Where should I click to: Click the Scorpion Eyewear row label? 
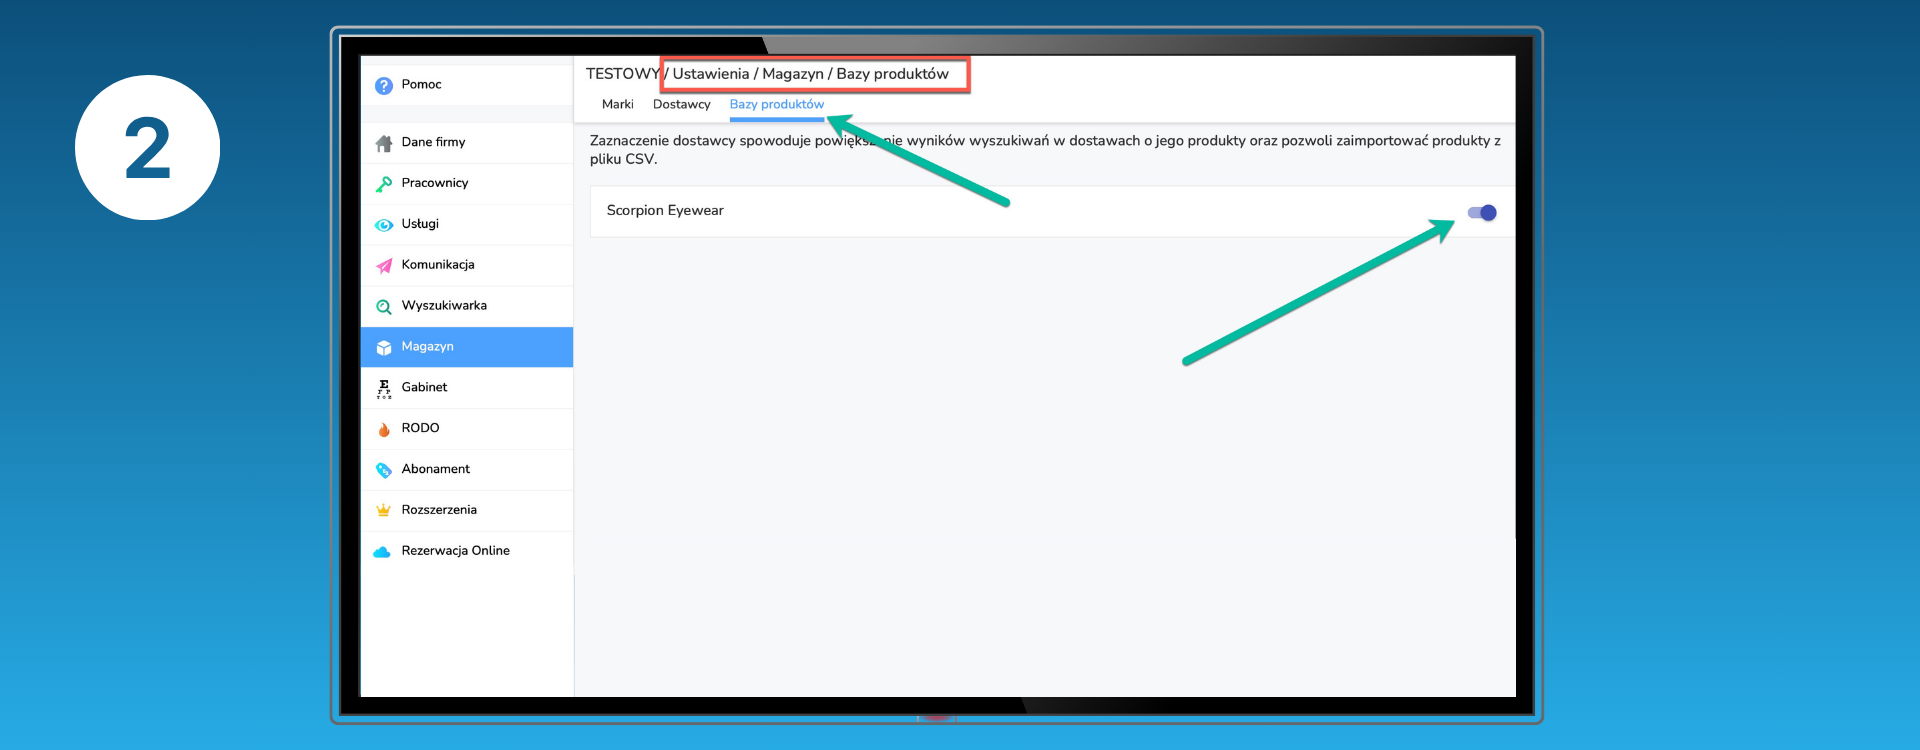click(x=665, y=210)
